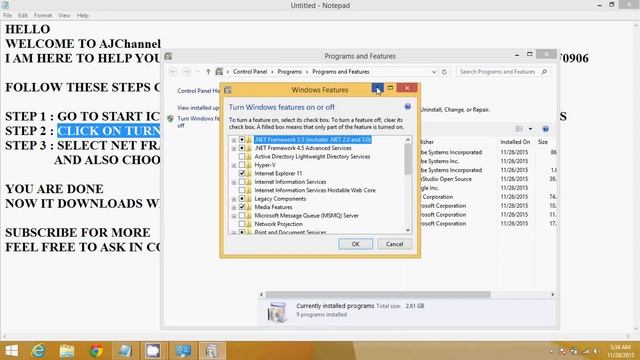This screenshot has width=640, height=360.
Task: Click the shield icon beside Turn Windows features
Action: (171, 119)
